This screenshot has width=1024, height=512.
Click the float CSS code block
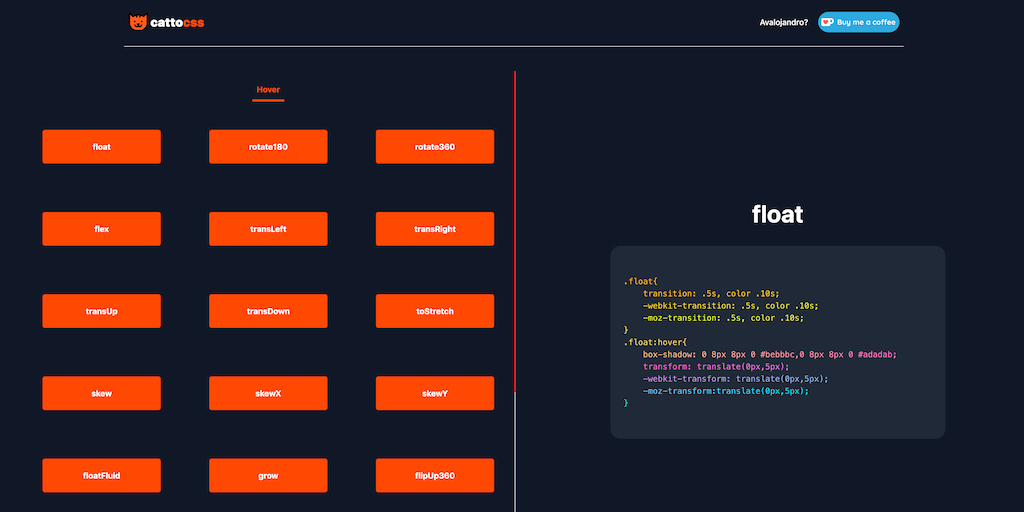tap(777, 342)
